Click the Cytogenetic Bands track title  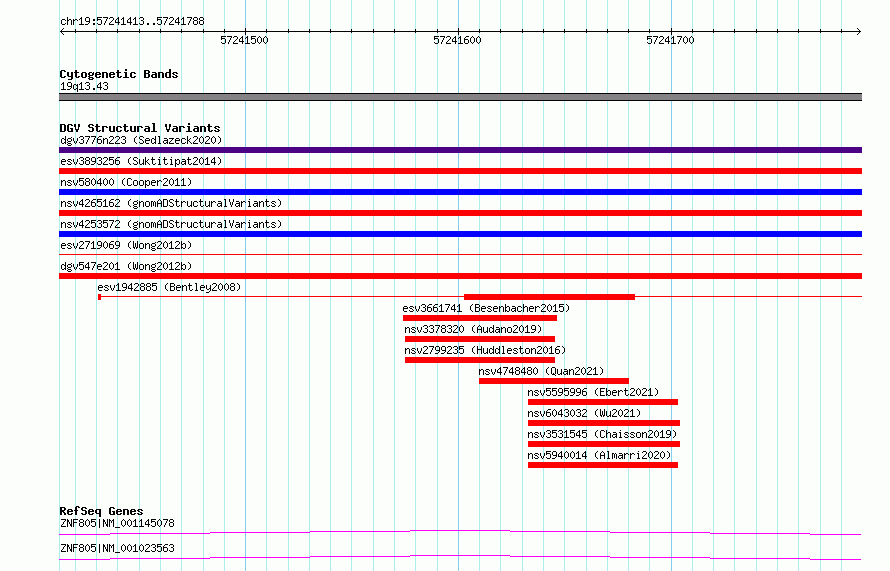[119, 74]
